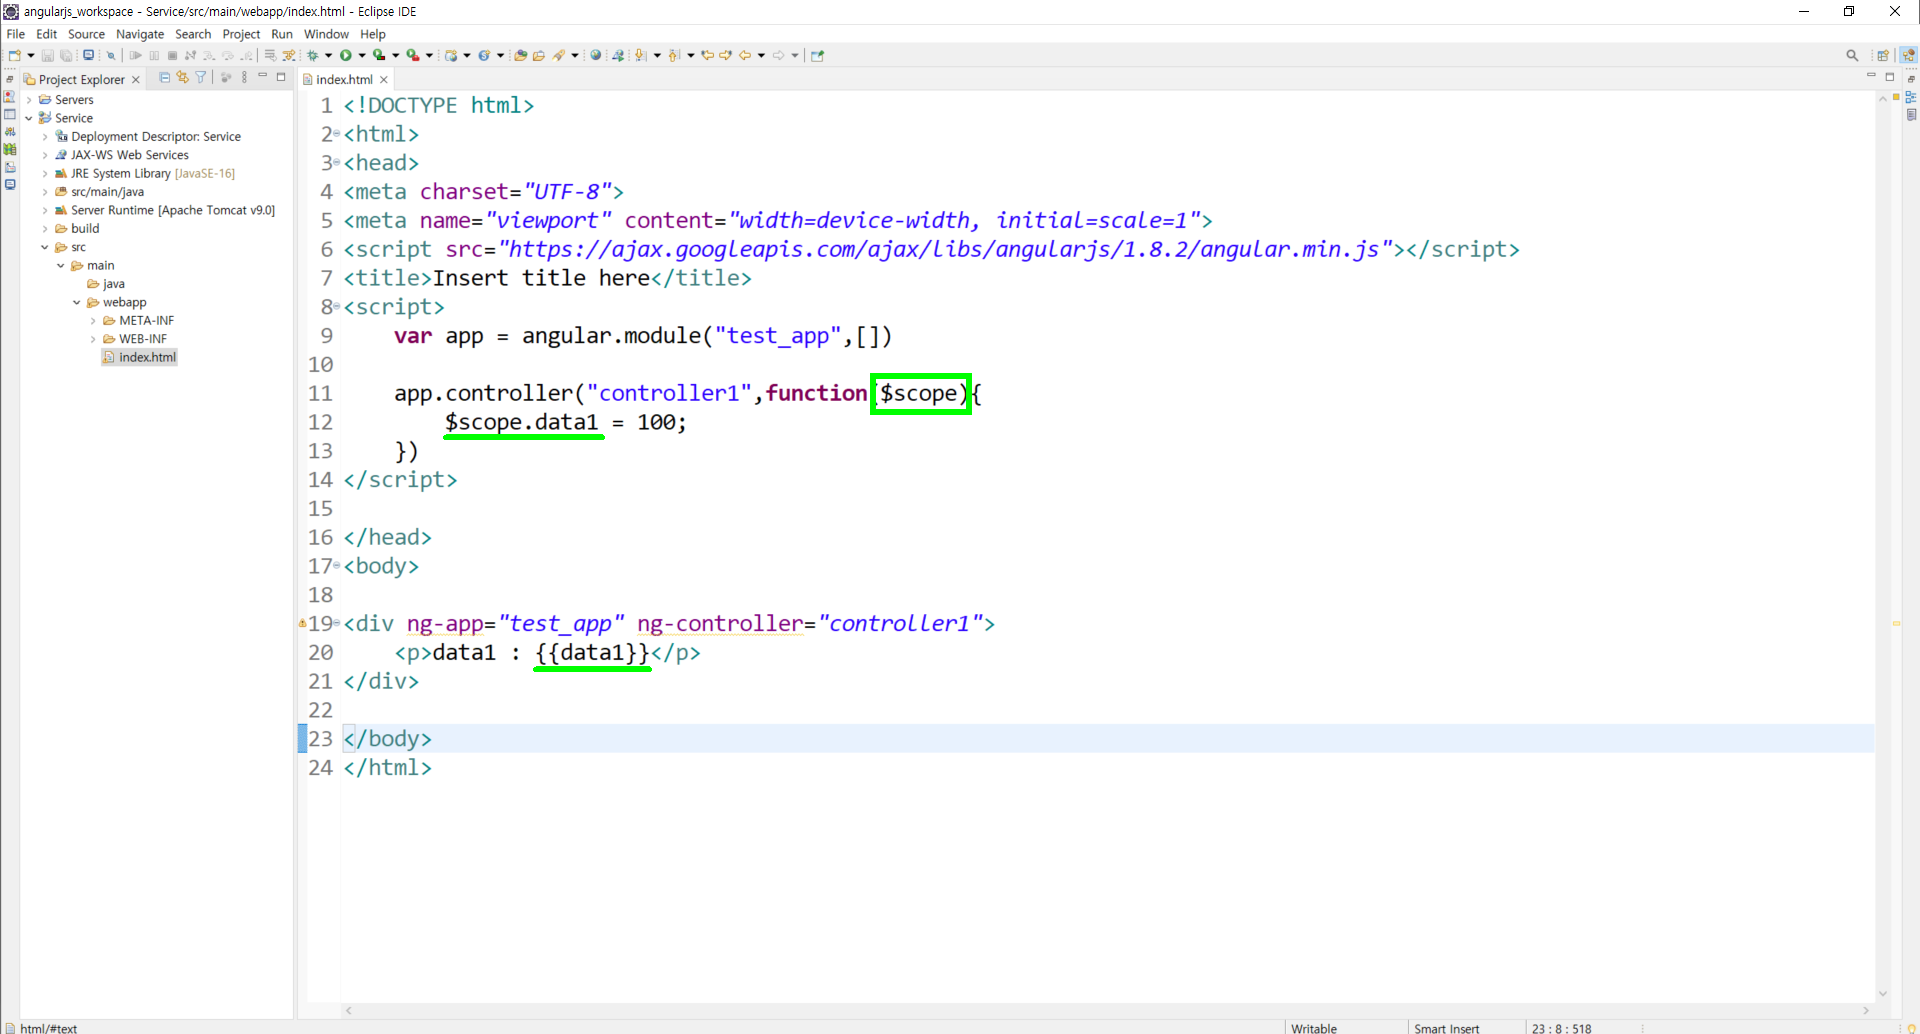Image resolution: width=1920 pixels, height=1034 pixels.
Task: Toggle Link with Editor in Project Explorer
Action: tap(182, 77)
